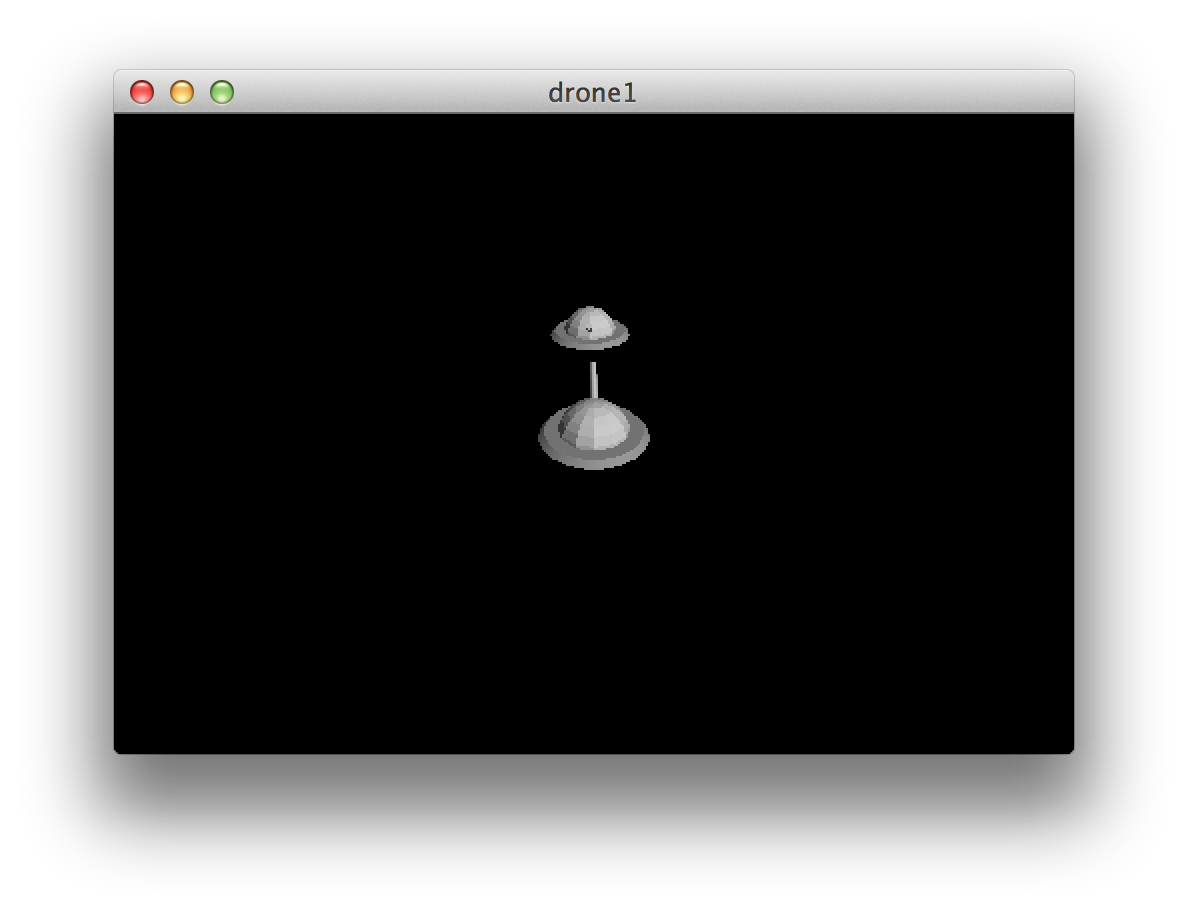The height and width of the screenshot is (912, 1188).
Task: Click the gap between upper drone and rod
Action: point(592,355)
